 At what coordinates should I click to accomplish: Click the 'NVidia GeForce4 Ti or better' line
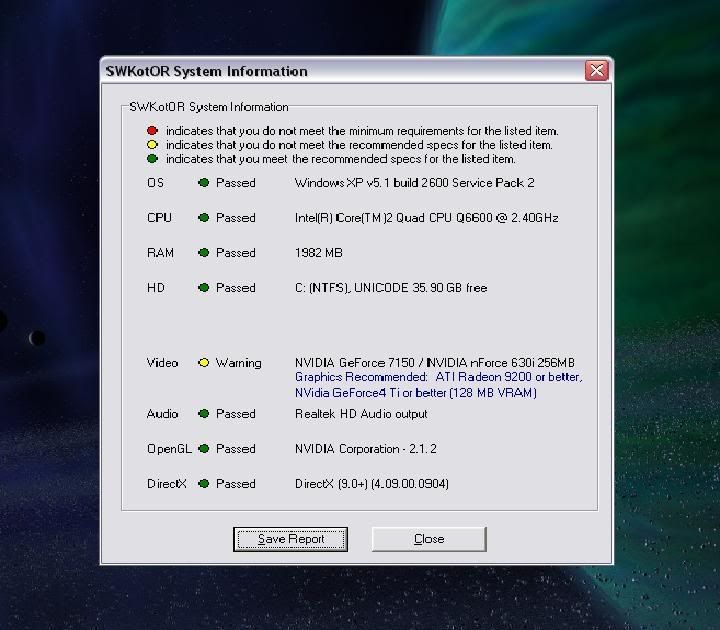[x=416, y=393]
